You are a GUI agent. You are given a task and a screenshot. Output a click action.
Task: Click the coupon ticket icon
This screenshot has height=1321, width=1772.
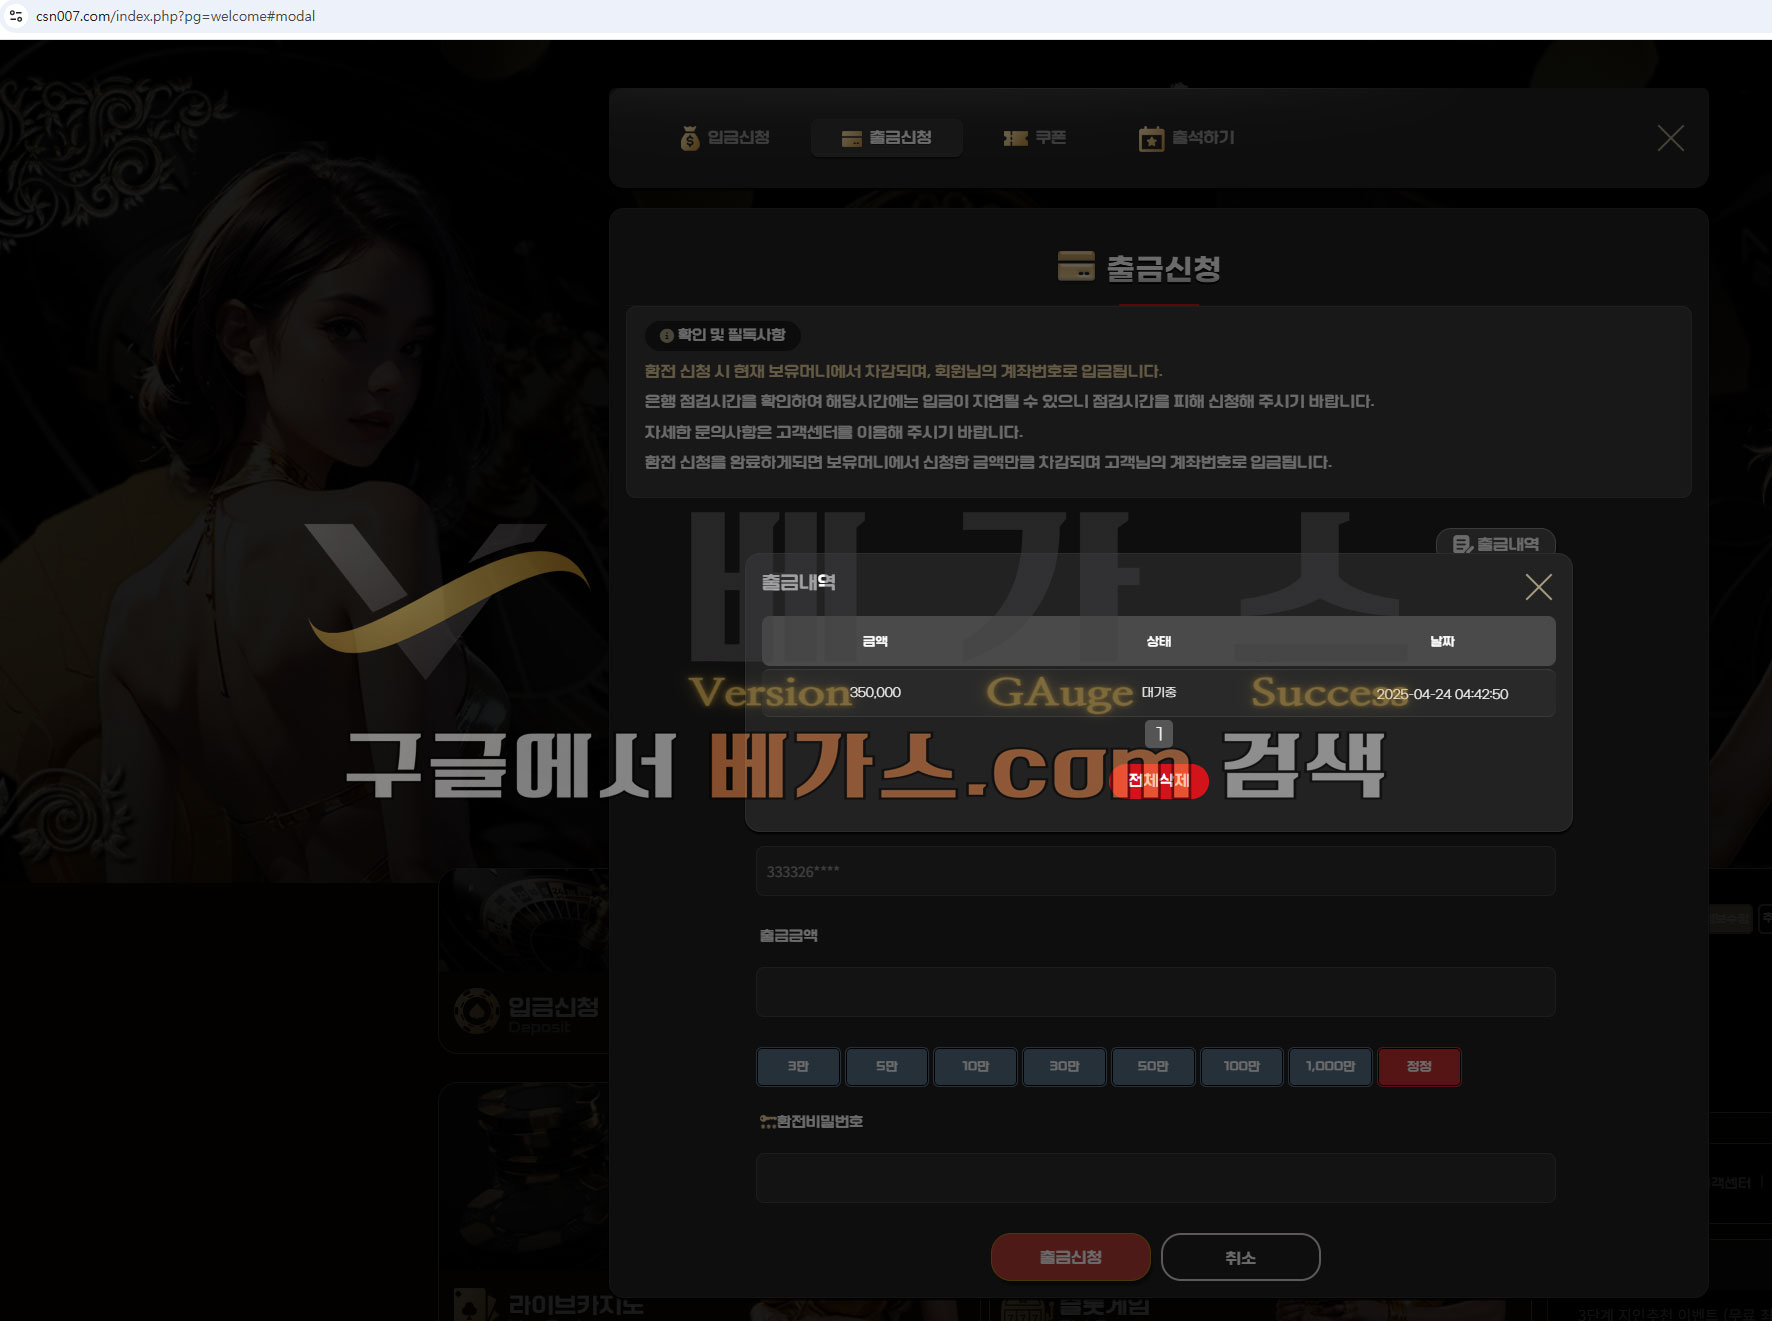pyautogui.click(x=1016, y=138)
